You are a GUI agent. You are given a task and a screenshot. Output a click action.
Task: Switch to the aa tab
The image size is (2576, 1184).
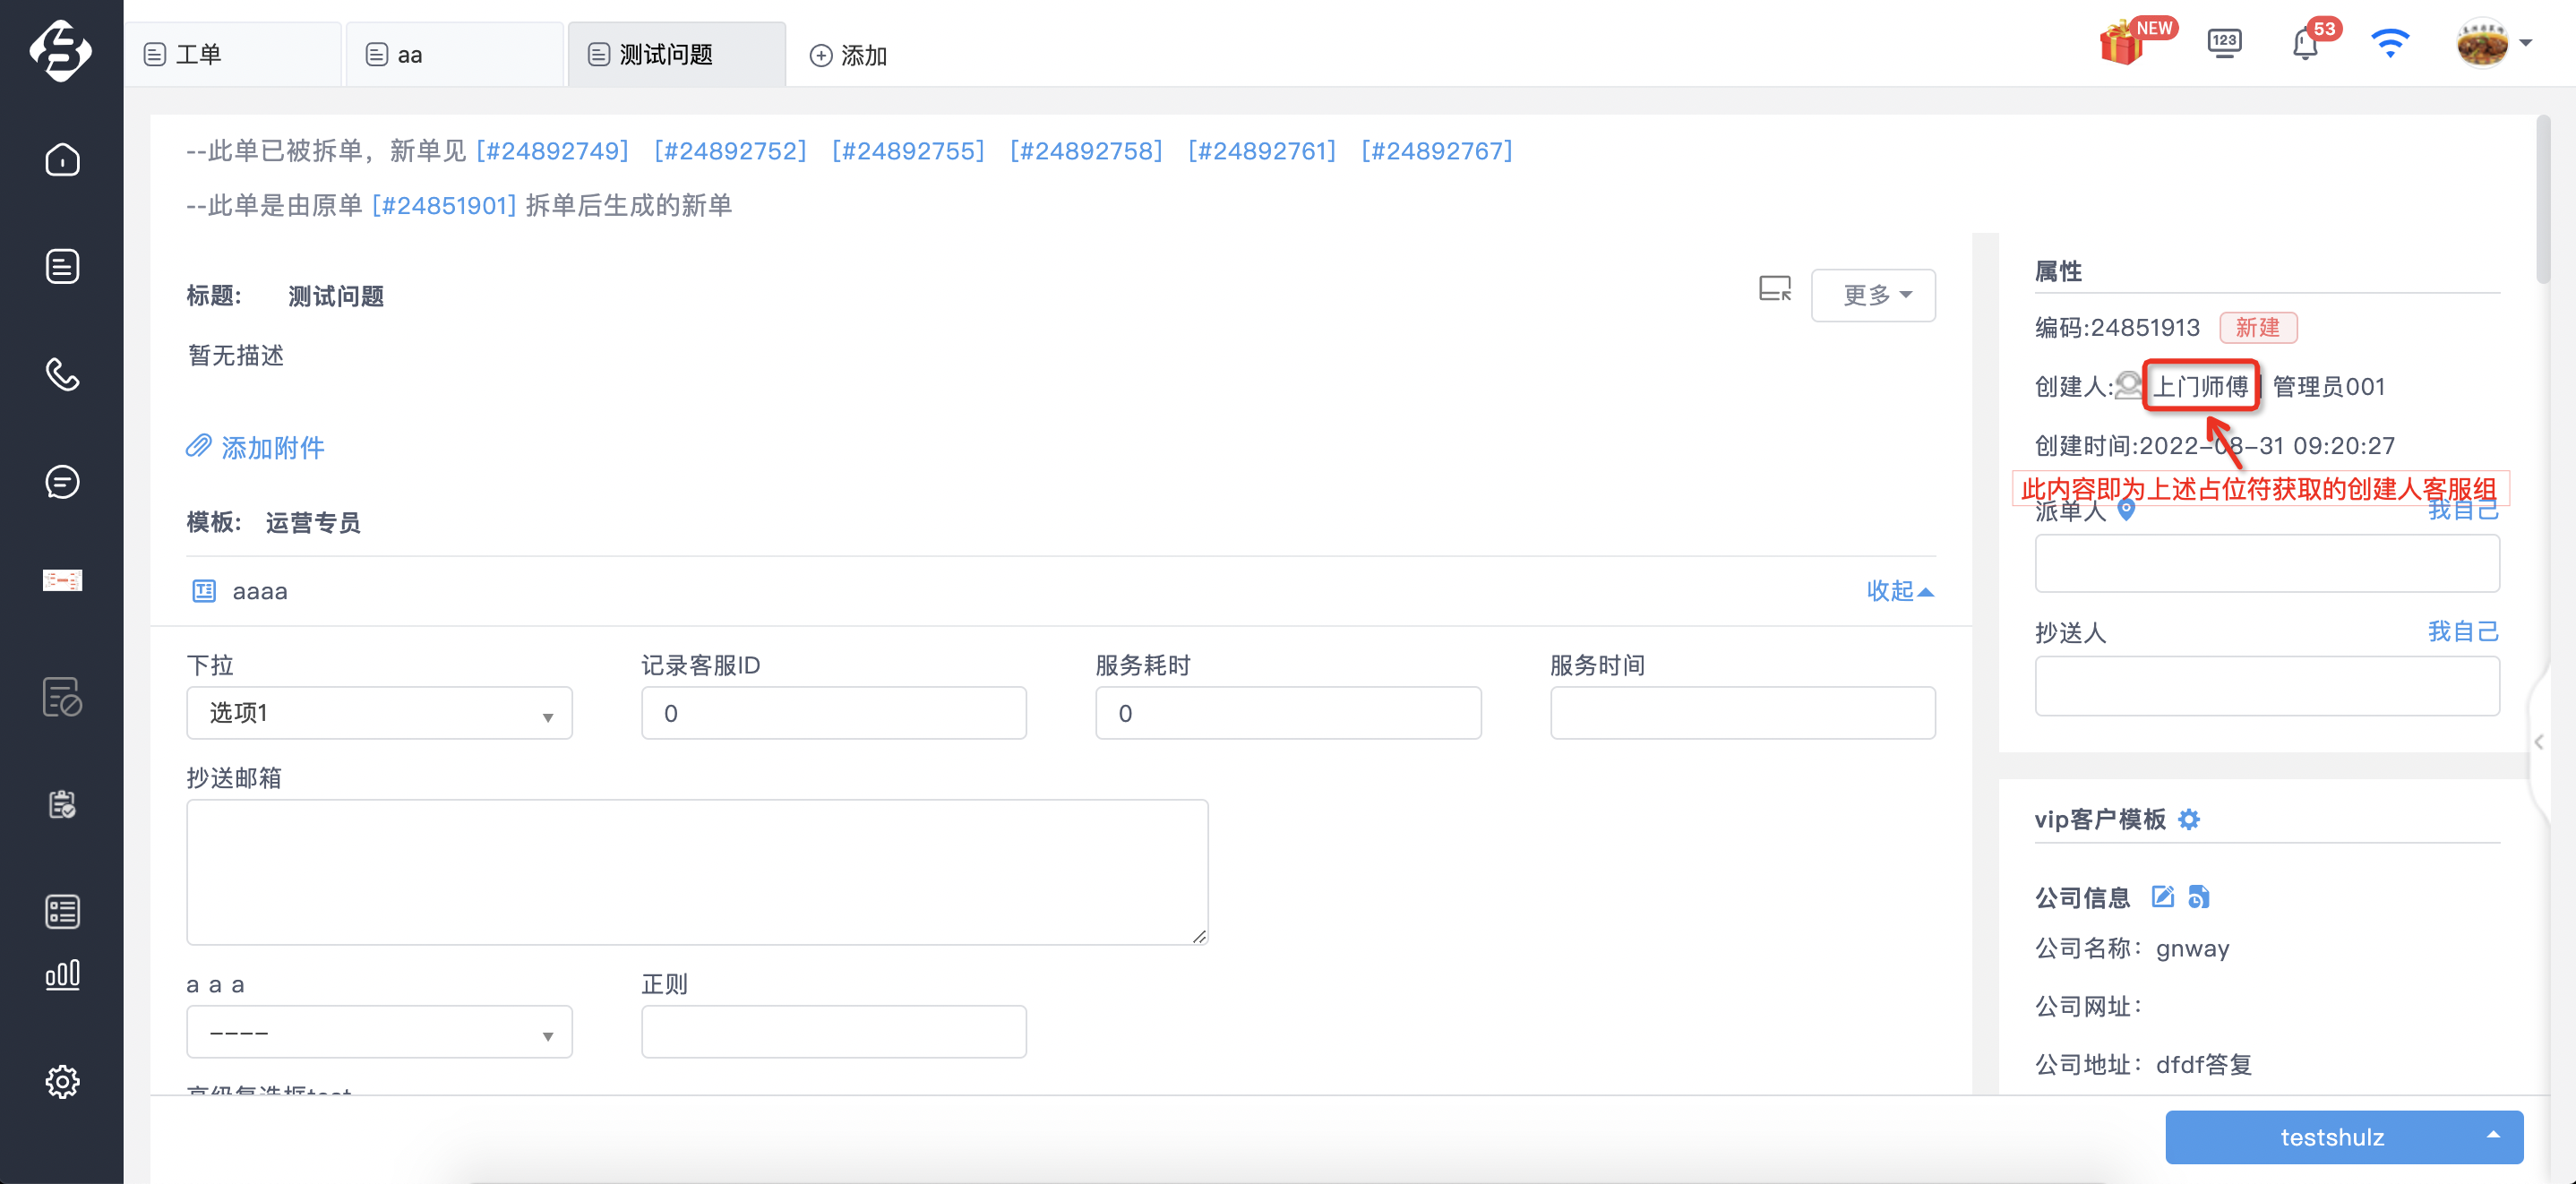(x=455, y=54)
